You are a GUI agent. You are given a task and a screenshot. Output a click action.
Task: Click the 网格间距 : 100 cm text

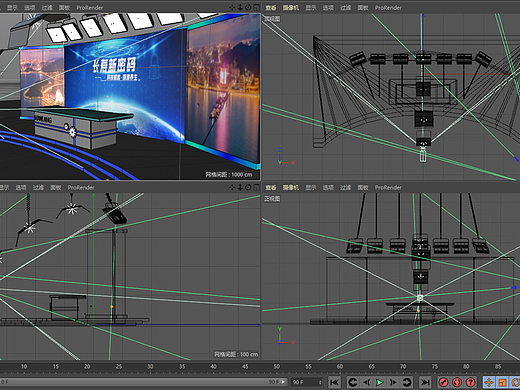(x=236, y=354)
